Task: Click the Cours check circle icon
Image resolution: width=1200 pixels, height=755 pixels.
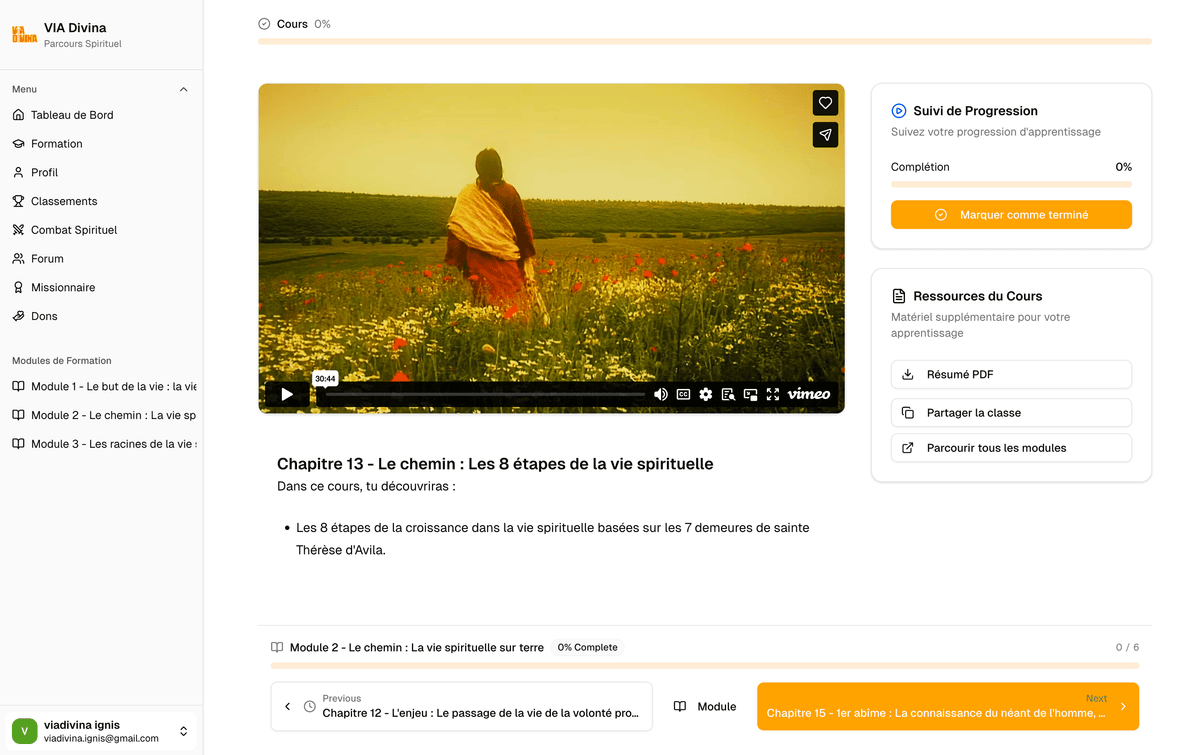Action: [x=264, y=24]
